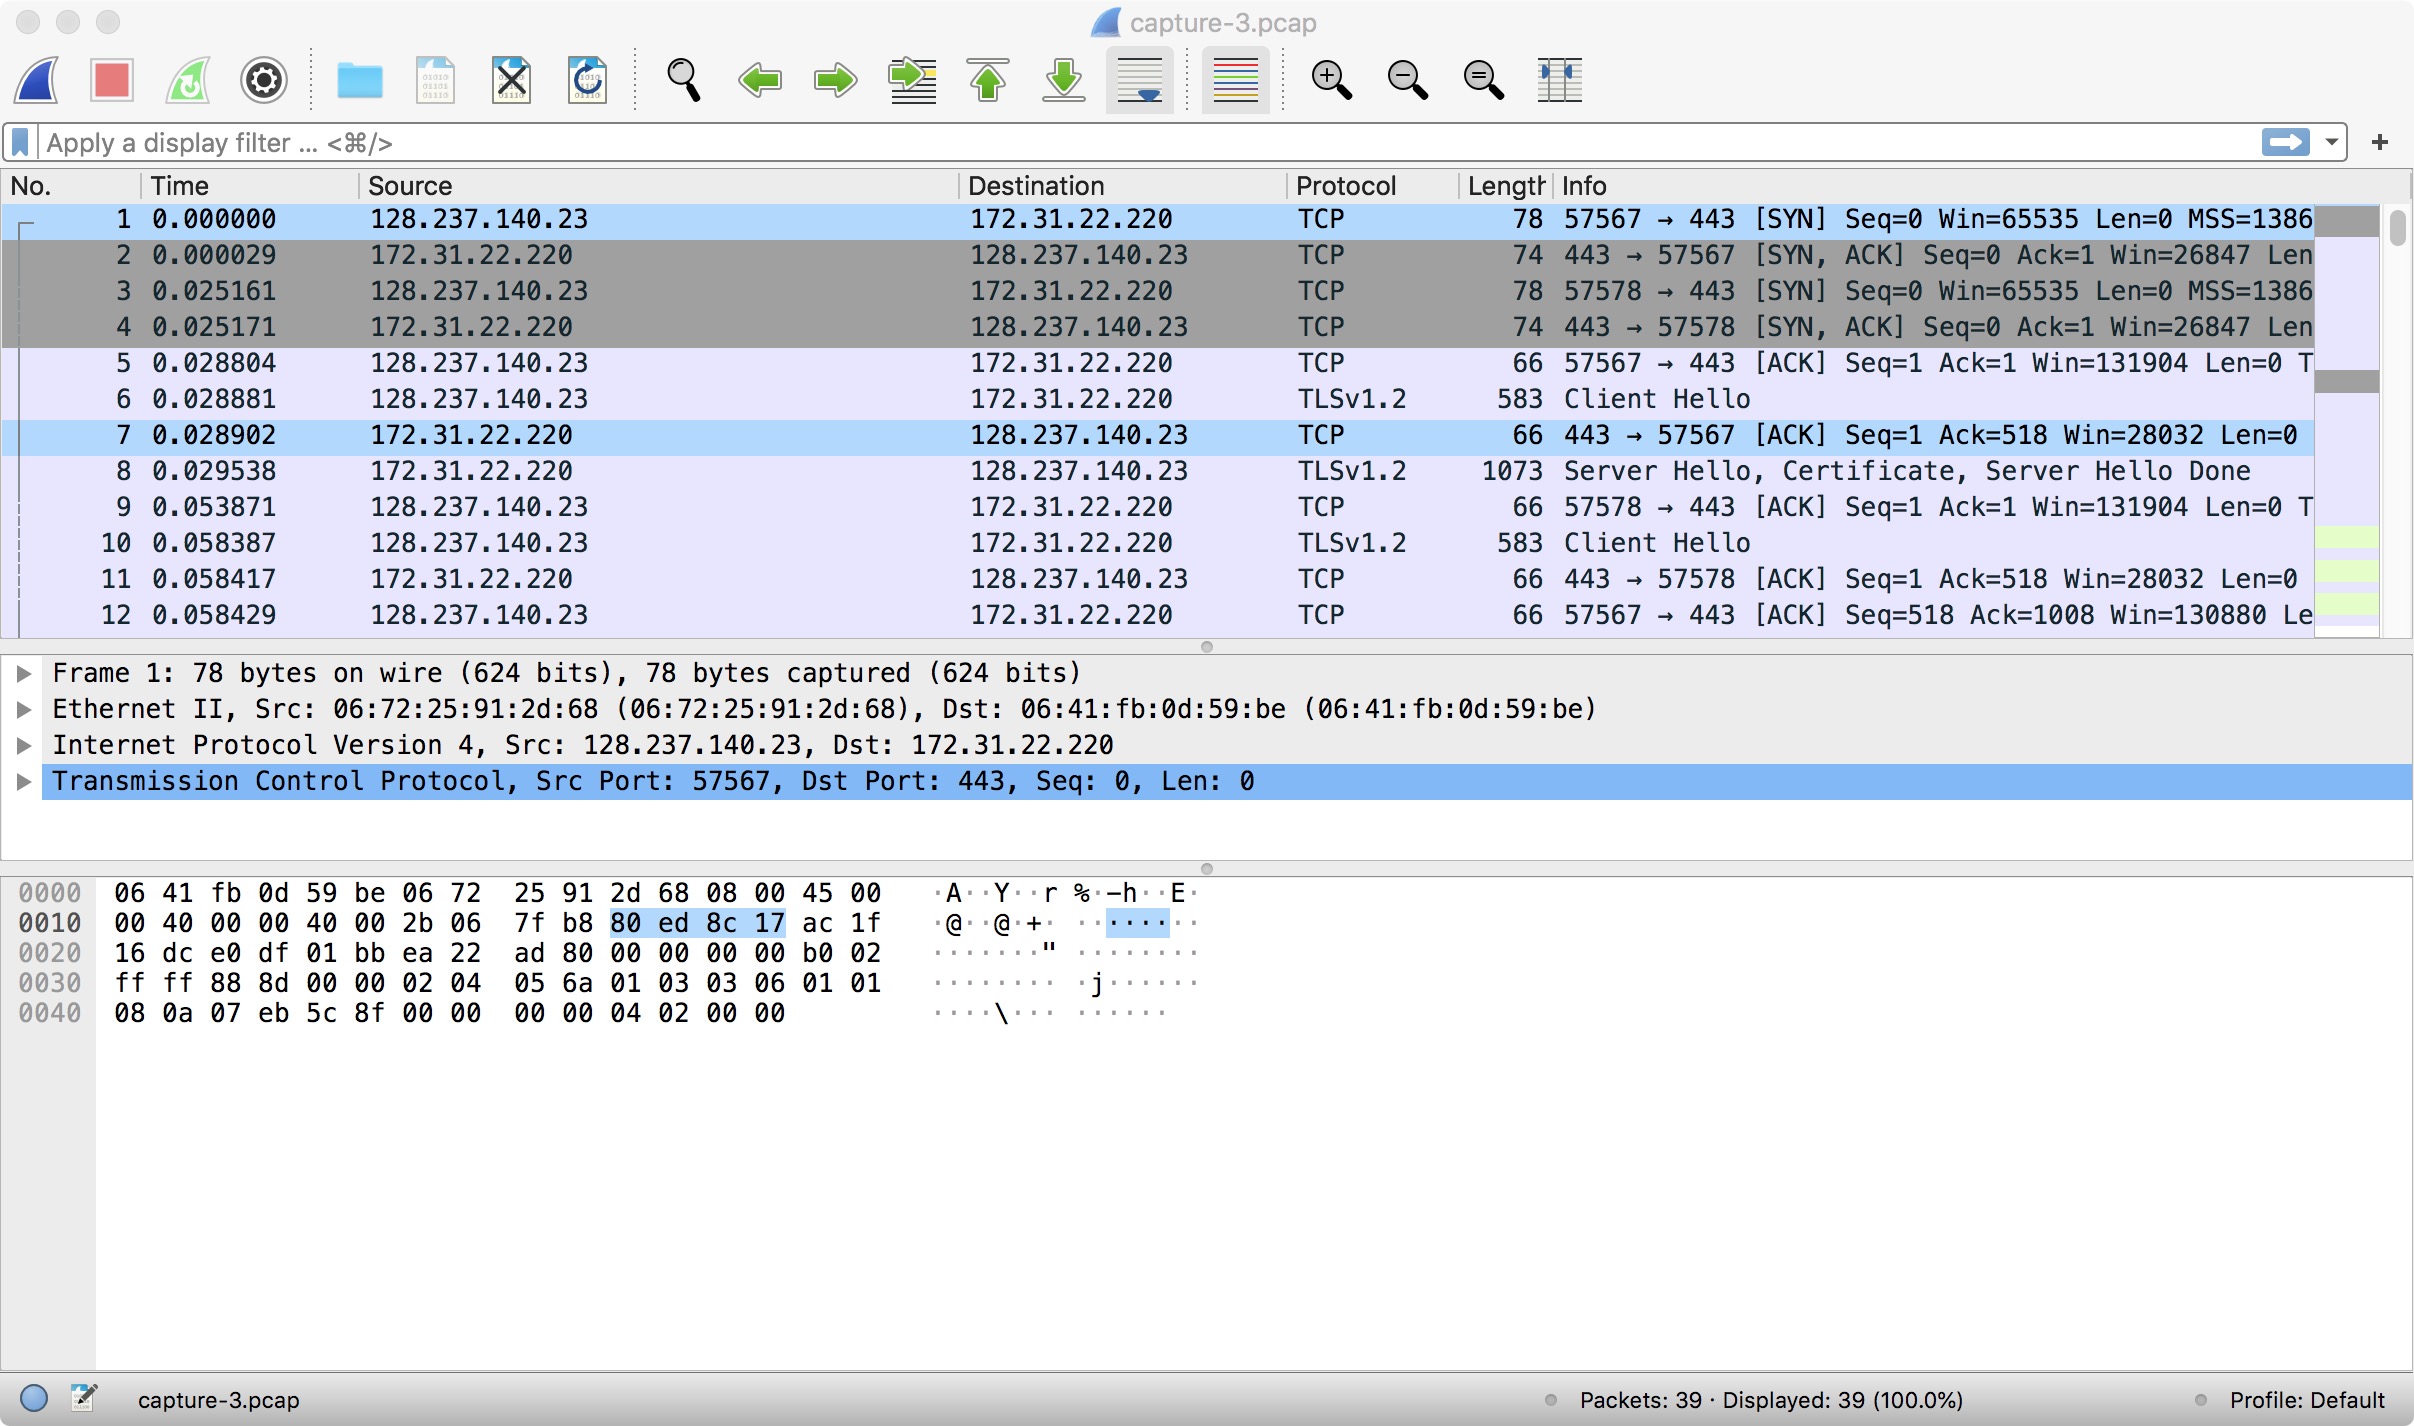This screenshot has width=2414, height=1426.
Task: Find a packet with magnifier icon
Action: coord(684,80)
